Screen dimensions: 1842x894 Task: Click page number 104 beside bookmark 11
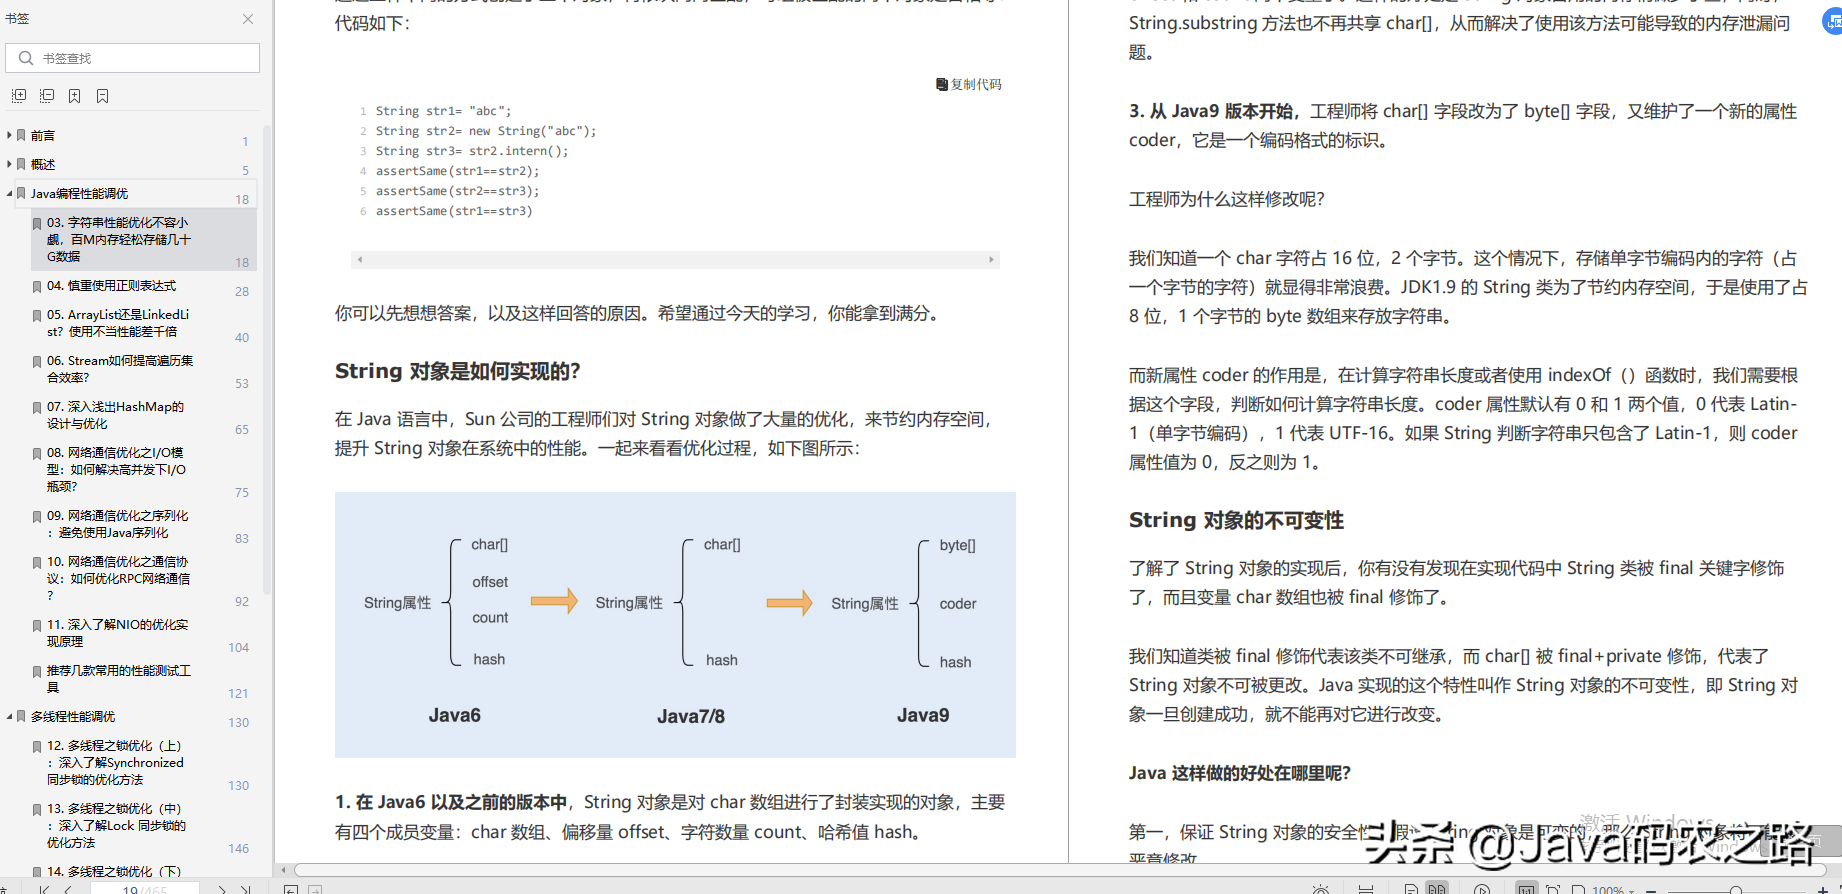coord(238,648)
